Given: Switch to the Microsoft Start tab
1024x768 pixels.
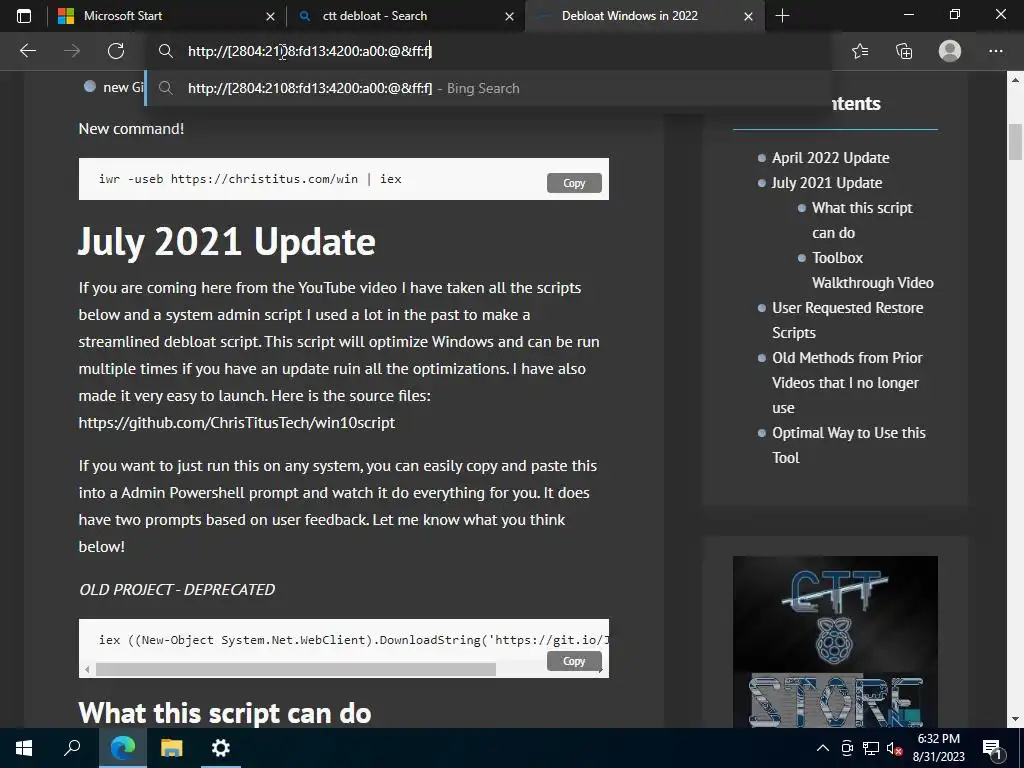Looking at the screenshot, I should click(167, 16).
